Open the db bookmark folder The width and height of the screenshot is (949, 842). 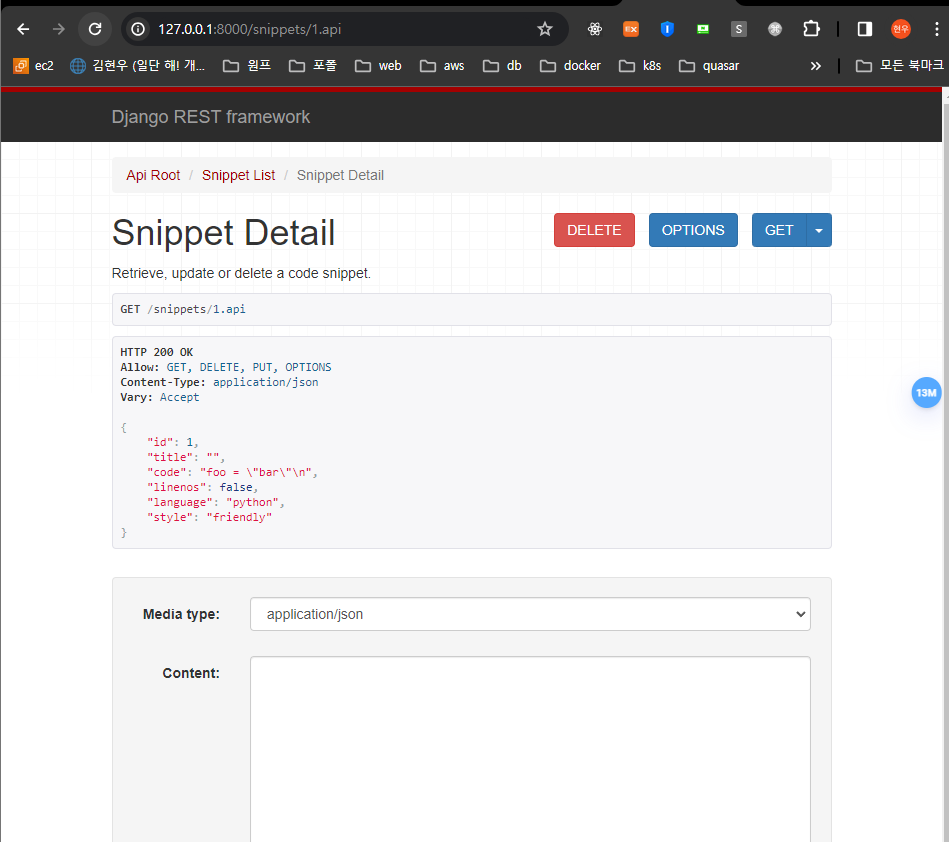(x=502, y=65)
